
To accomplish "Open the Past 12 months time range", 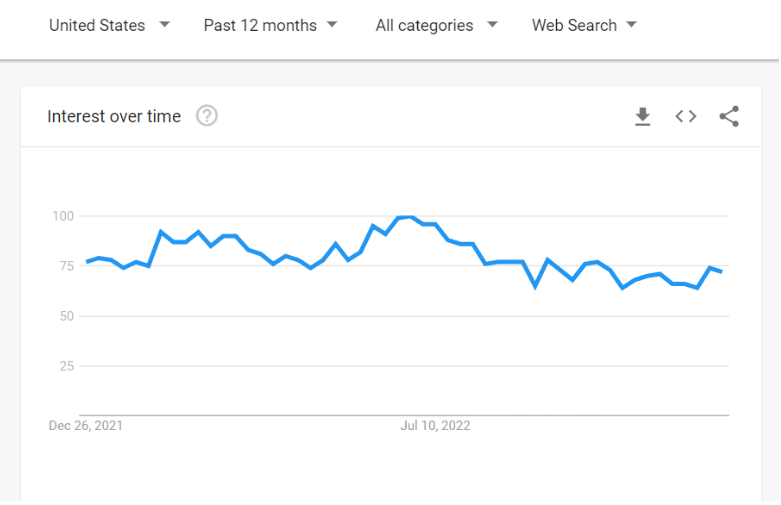I will (270, 25).
